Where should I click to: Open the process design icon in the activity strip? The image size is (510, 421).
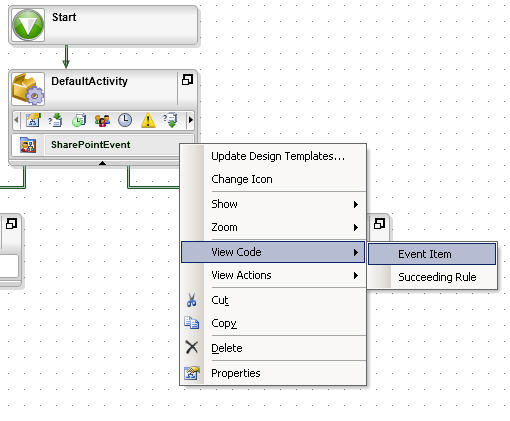[x=33, y=120]
